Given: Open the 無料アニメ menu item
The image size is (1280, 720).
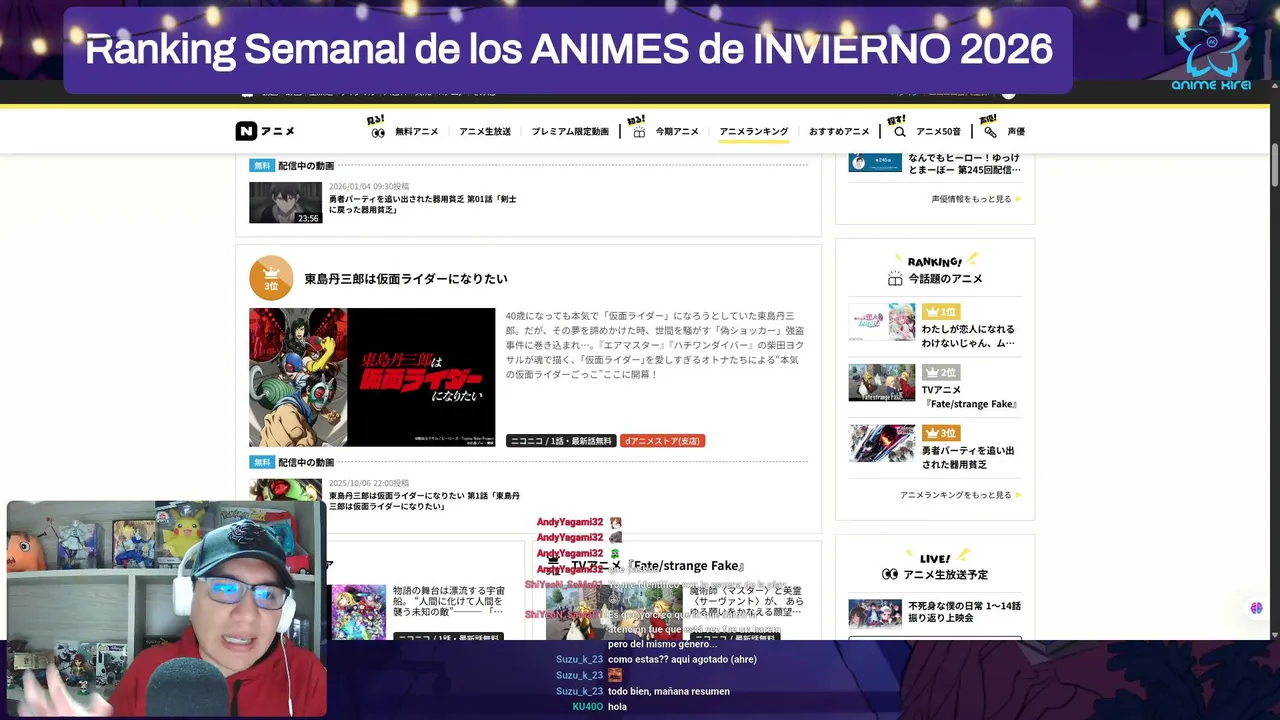Looking at the screenshot, I should (416, 132).
